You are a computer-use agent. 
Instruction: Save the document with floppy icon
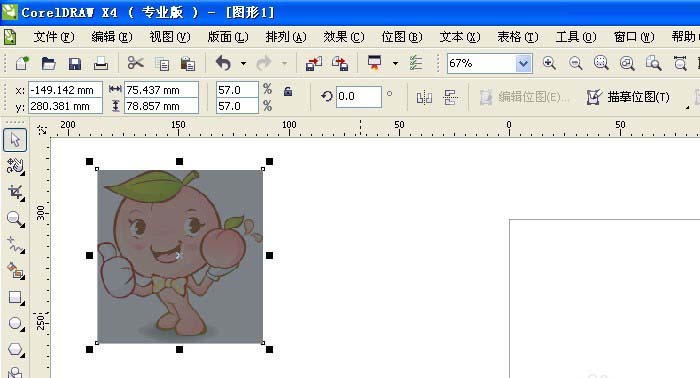point(75,64)
